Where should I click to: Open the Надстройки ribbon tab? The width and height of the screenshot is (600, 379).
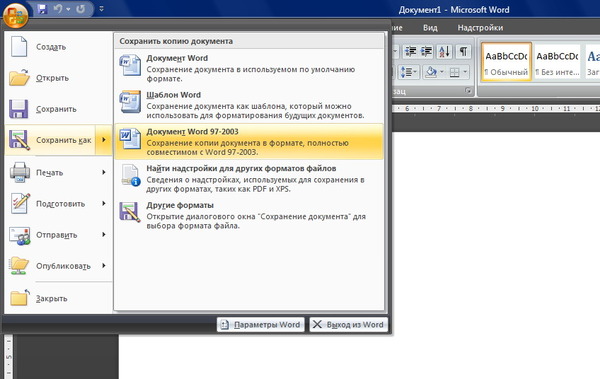coord(480,28)
